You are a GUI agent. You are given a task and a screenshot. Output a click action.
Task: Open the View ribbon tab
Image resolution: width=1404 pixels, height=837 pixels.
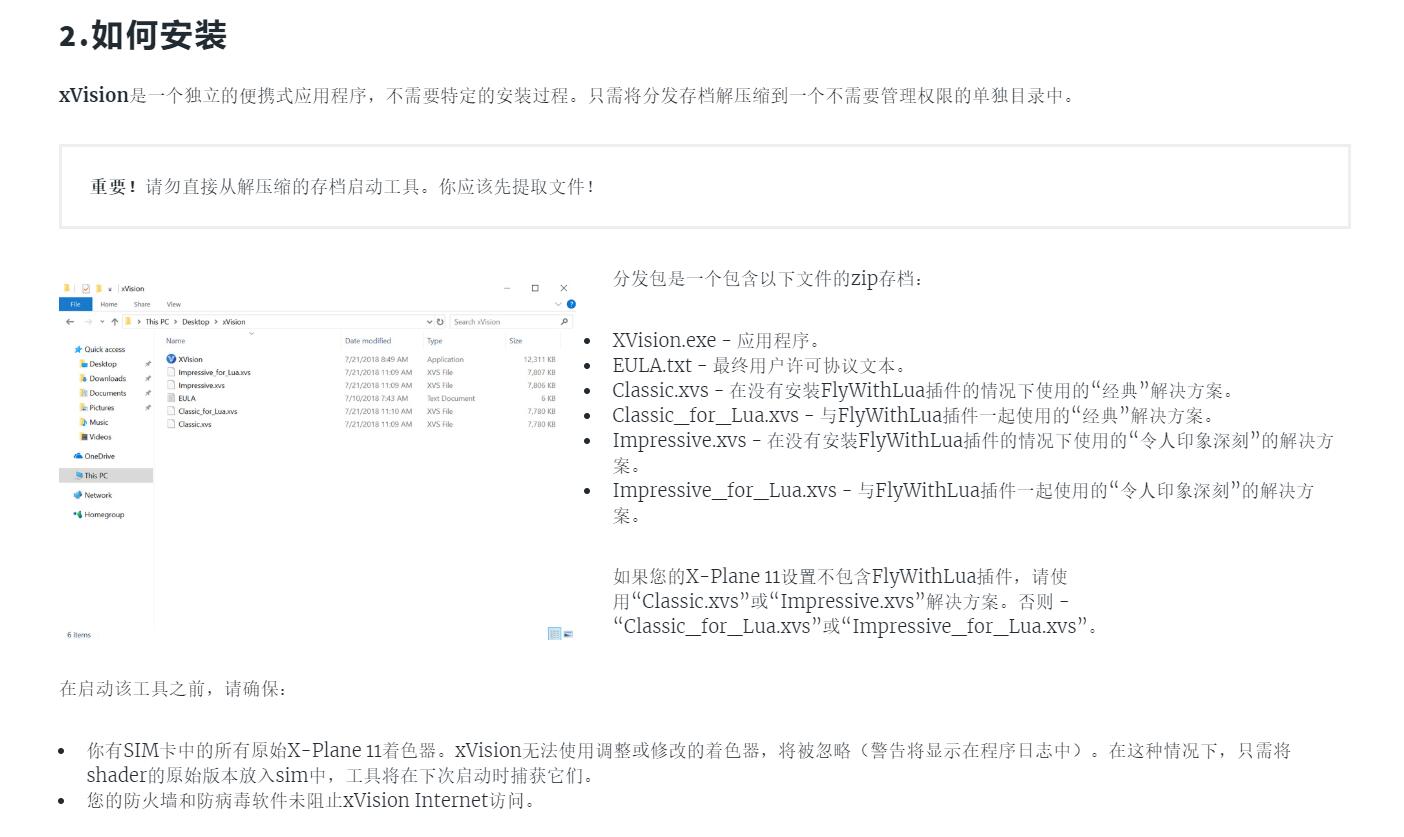174,304
